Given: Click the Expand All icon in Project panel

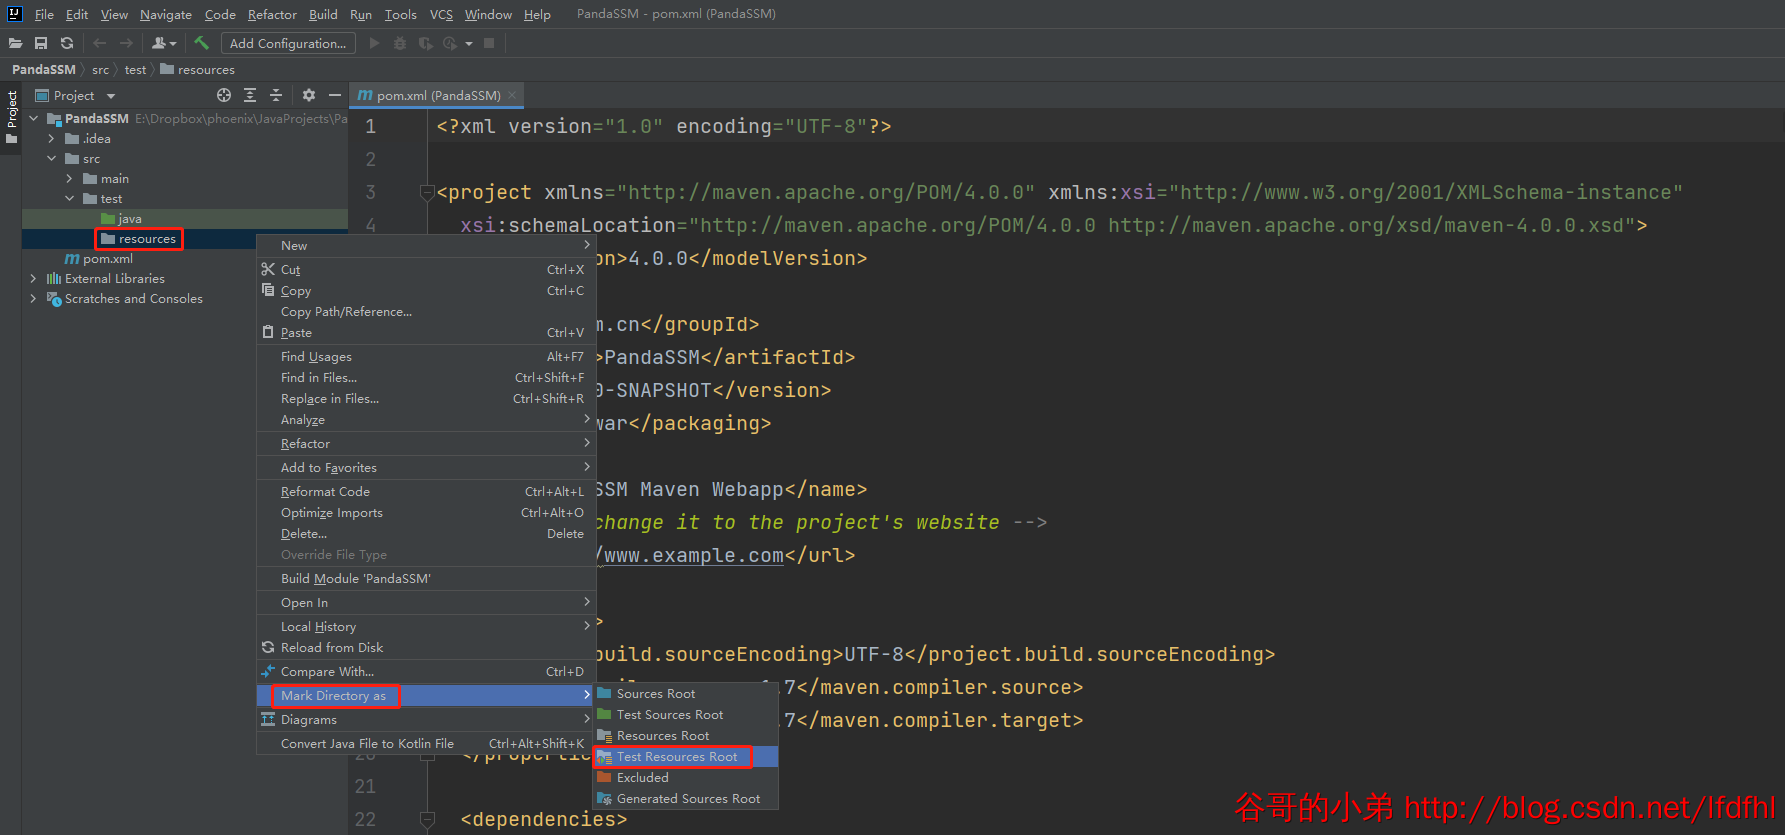Looking at the screenshot, I should [250, 95].
